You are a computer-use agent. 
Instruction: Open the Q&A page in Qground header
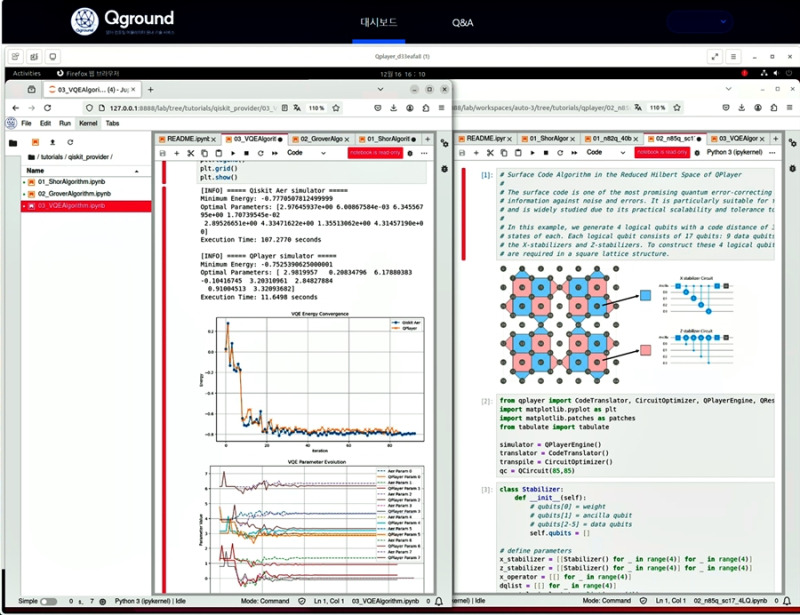(462, 22)
